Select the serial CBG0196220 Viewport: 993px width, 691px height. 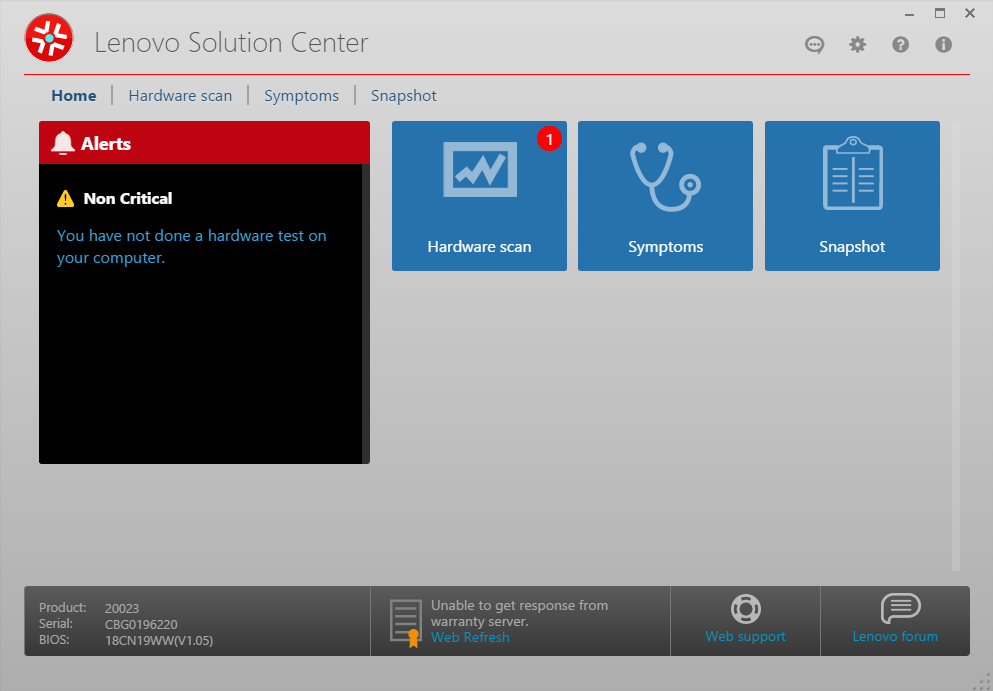tap(141, 624)
